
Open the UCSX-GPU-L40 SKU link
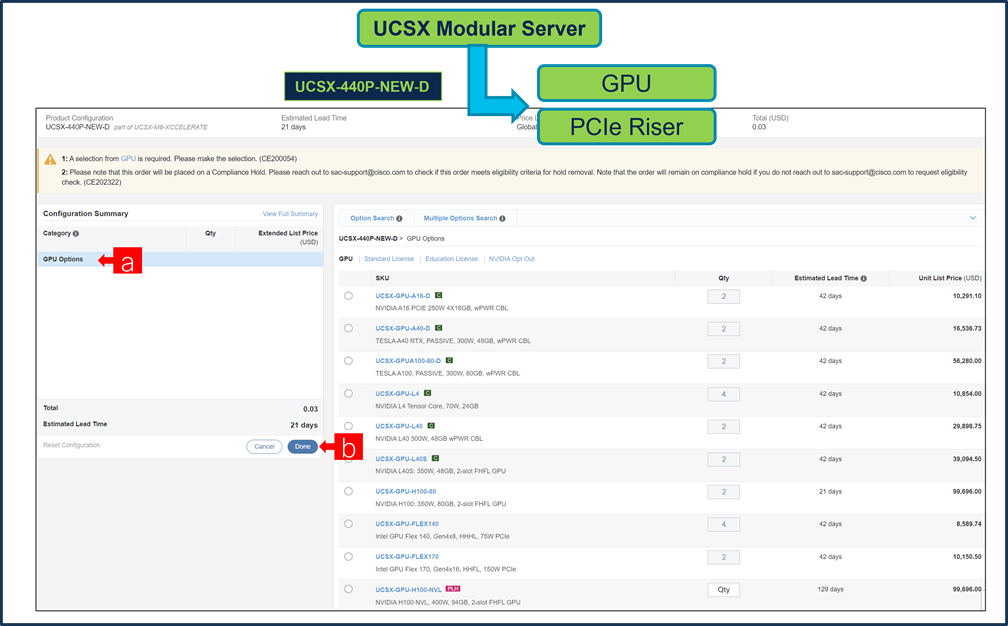399,426
